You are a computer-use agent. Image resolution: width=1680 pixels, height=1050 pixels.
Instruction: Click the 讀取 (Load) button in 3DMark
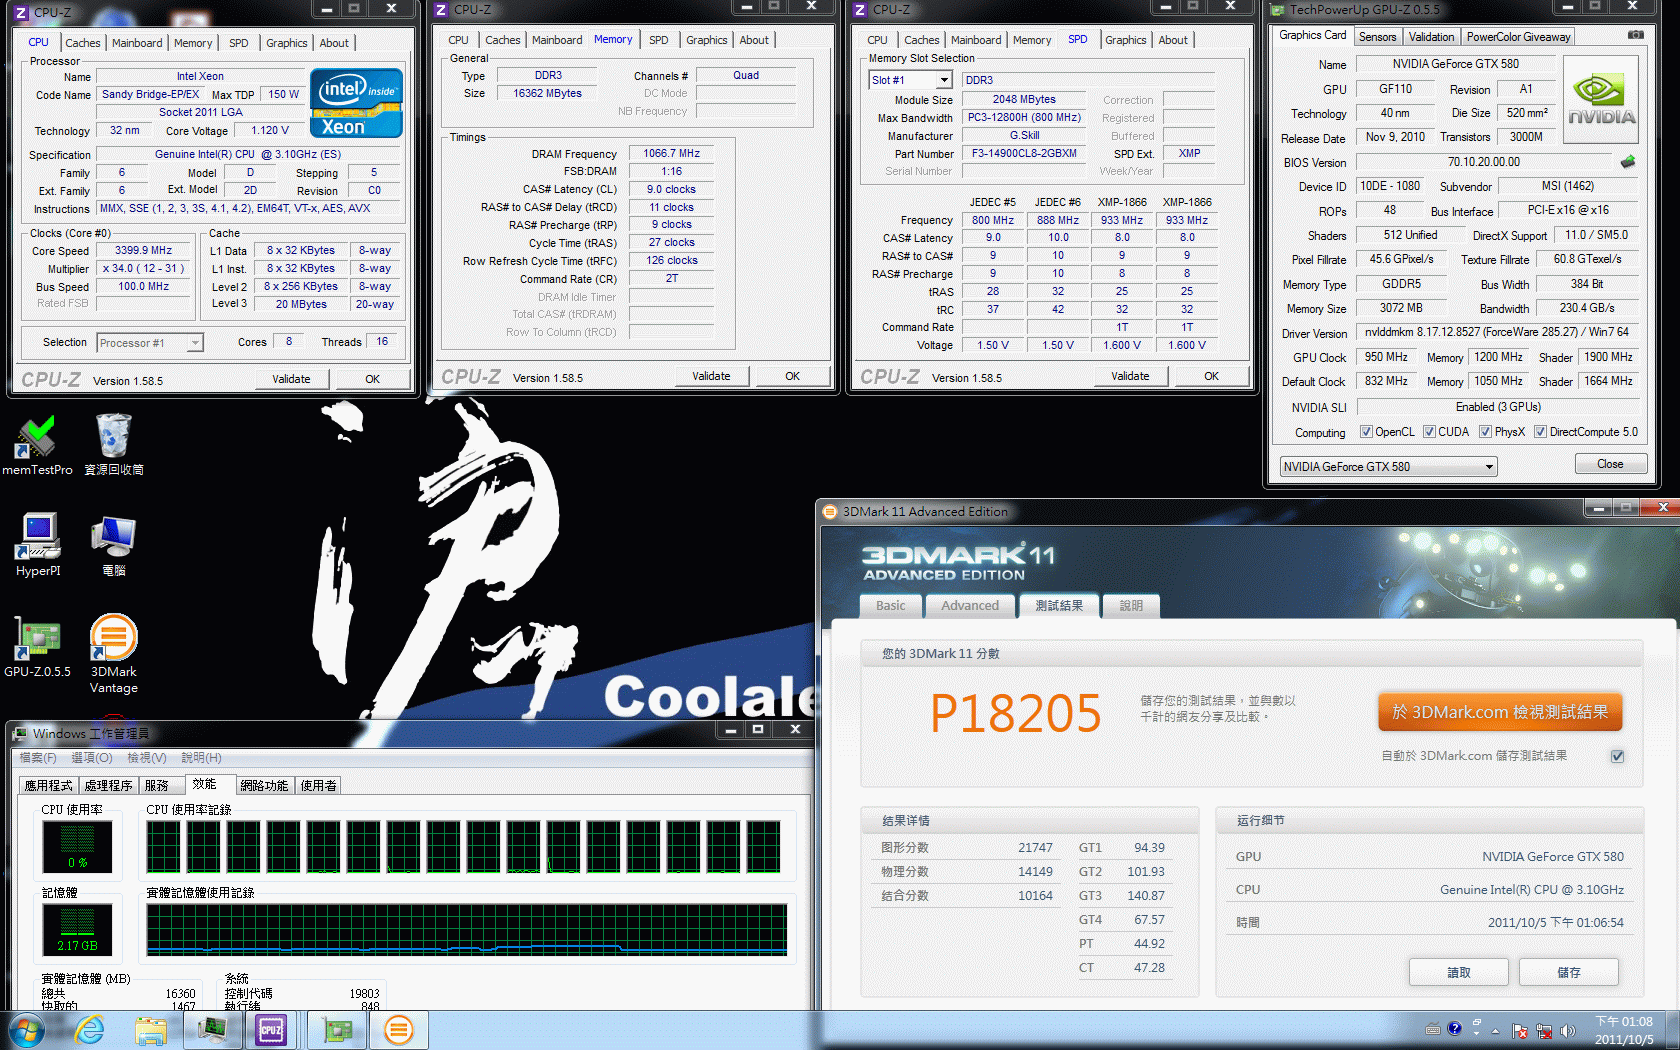pyautogui.click(x=1459, y=972)
